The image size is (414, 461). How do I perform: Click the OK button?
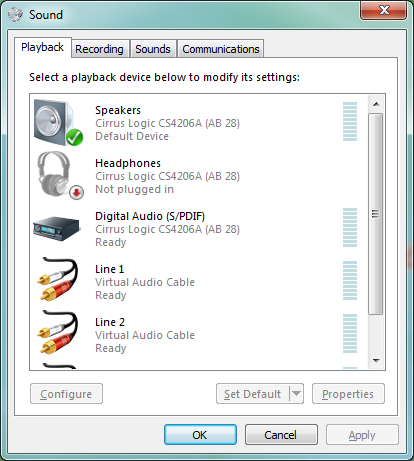point(200,435)
